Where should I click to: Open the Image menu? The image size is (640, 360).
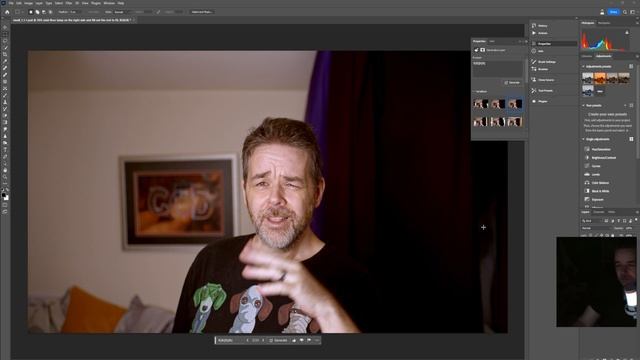29,3
